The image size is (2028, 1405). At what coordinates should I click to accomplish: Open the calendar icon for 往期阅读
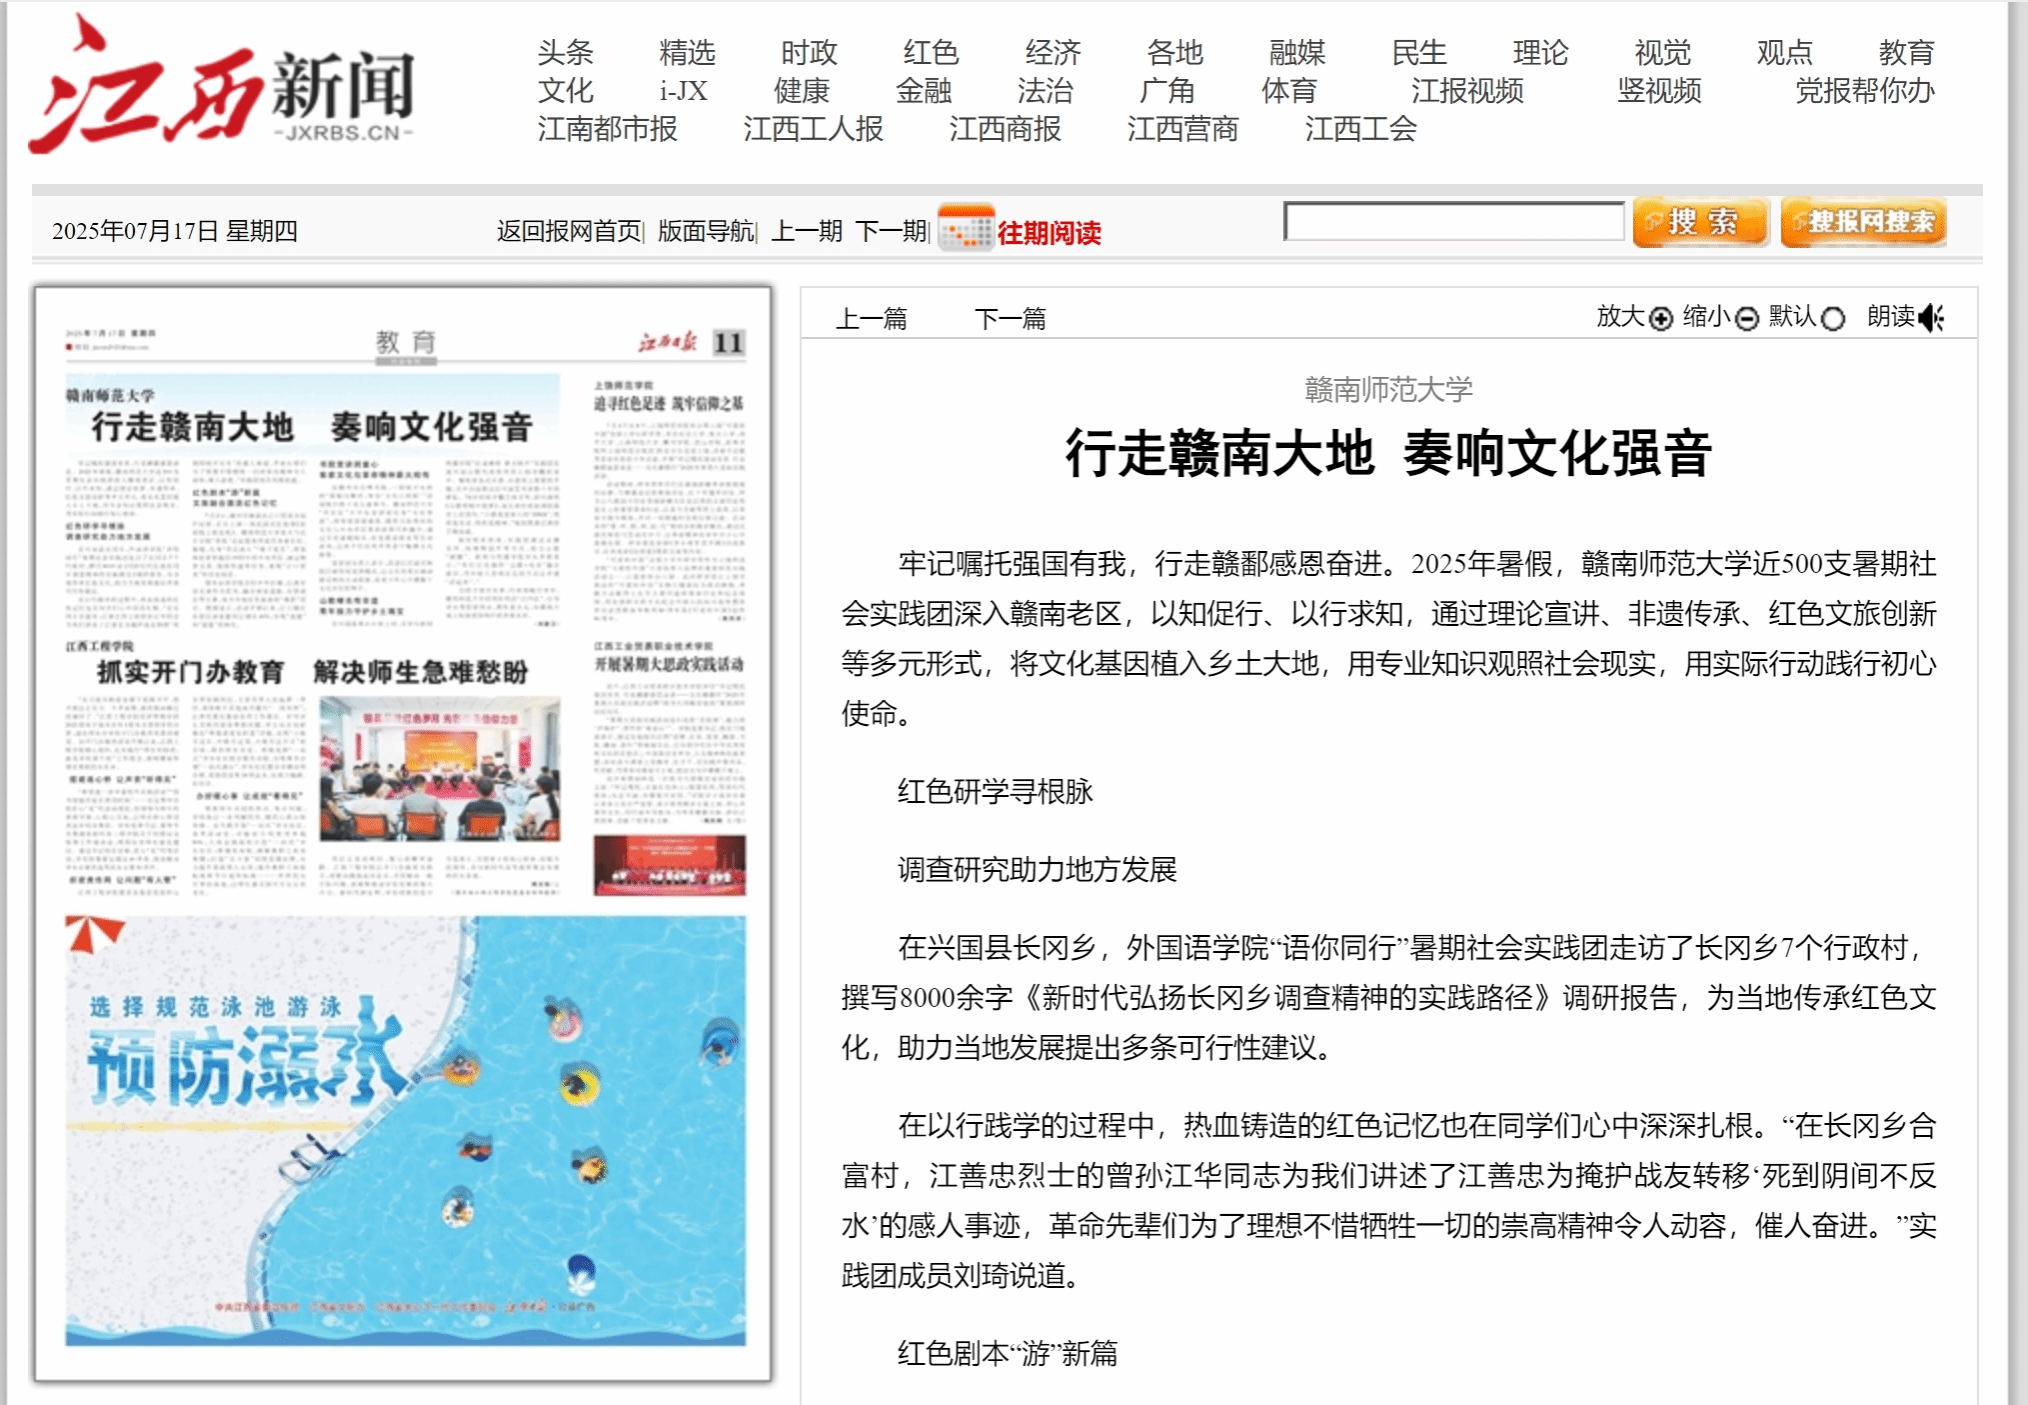pyautogui.click(x=965, y=229)
